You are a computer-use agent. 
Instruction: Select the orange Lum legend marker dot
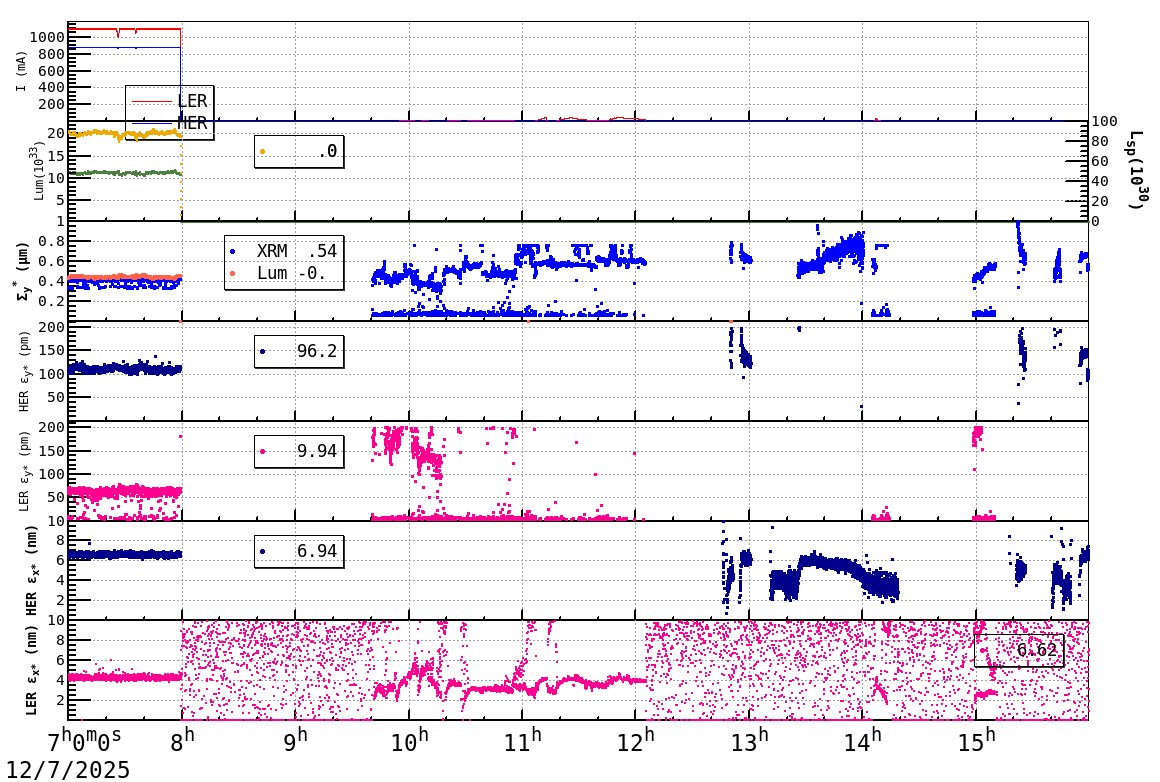(x=233, y=274)
